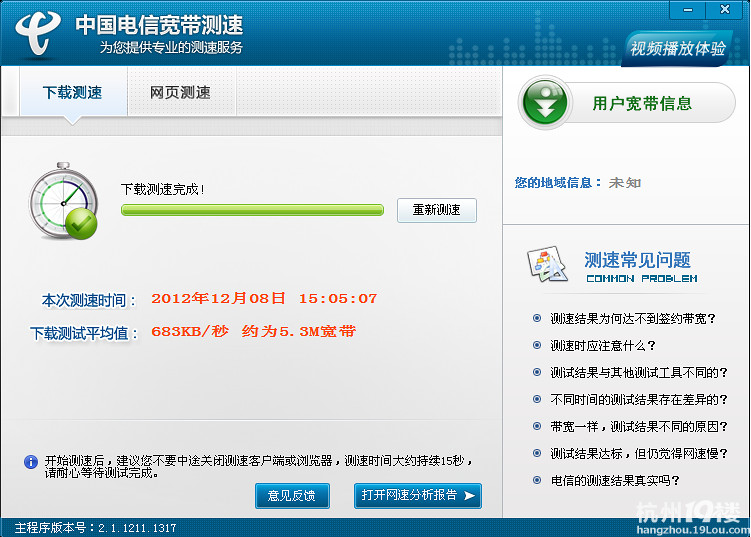
Task: Click the green download arrow icon
Action: pos(545,103)
